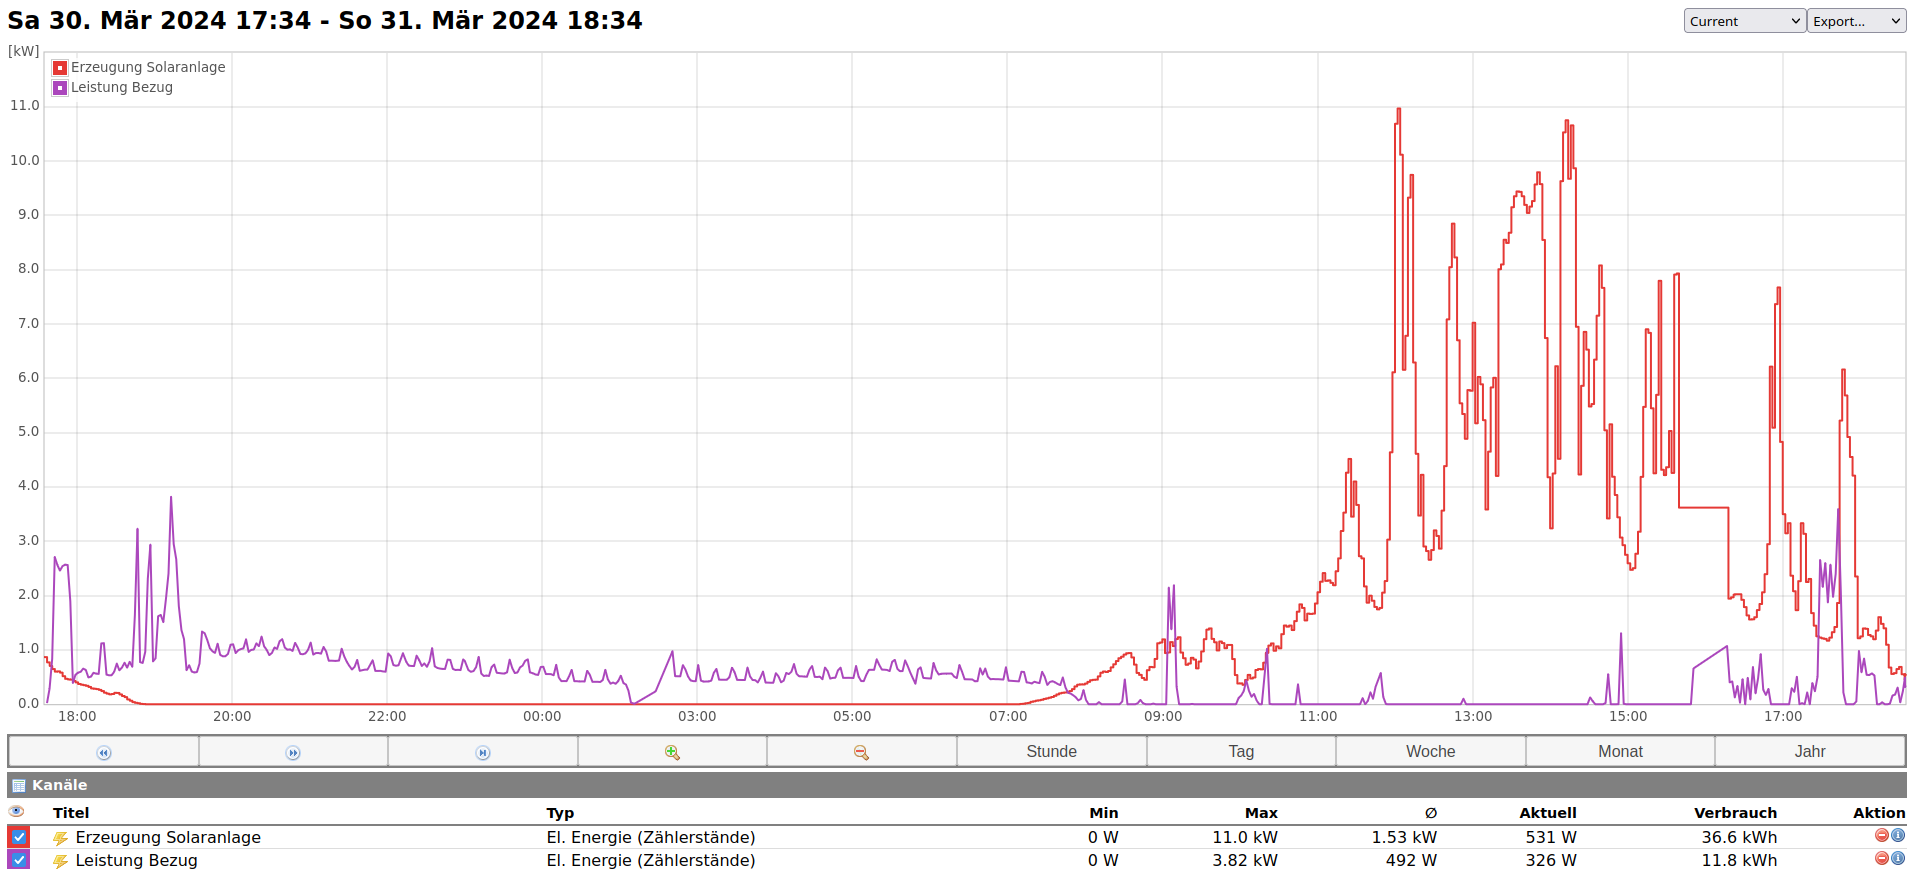The height and width of the screenshot is (869, 1908).
Task: Click the red remove icon for Erzeugung Solaranlage
Action: pos(1881,836)
